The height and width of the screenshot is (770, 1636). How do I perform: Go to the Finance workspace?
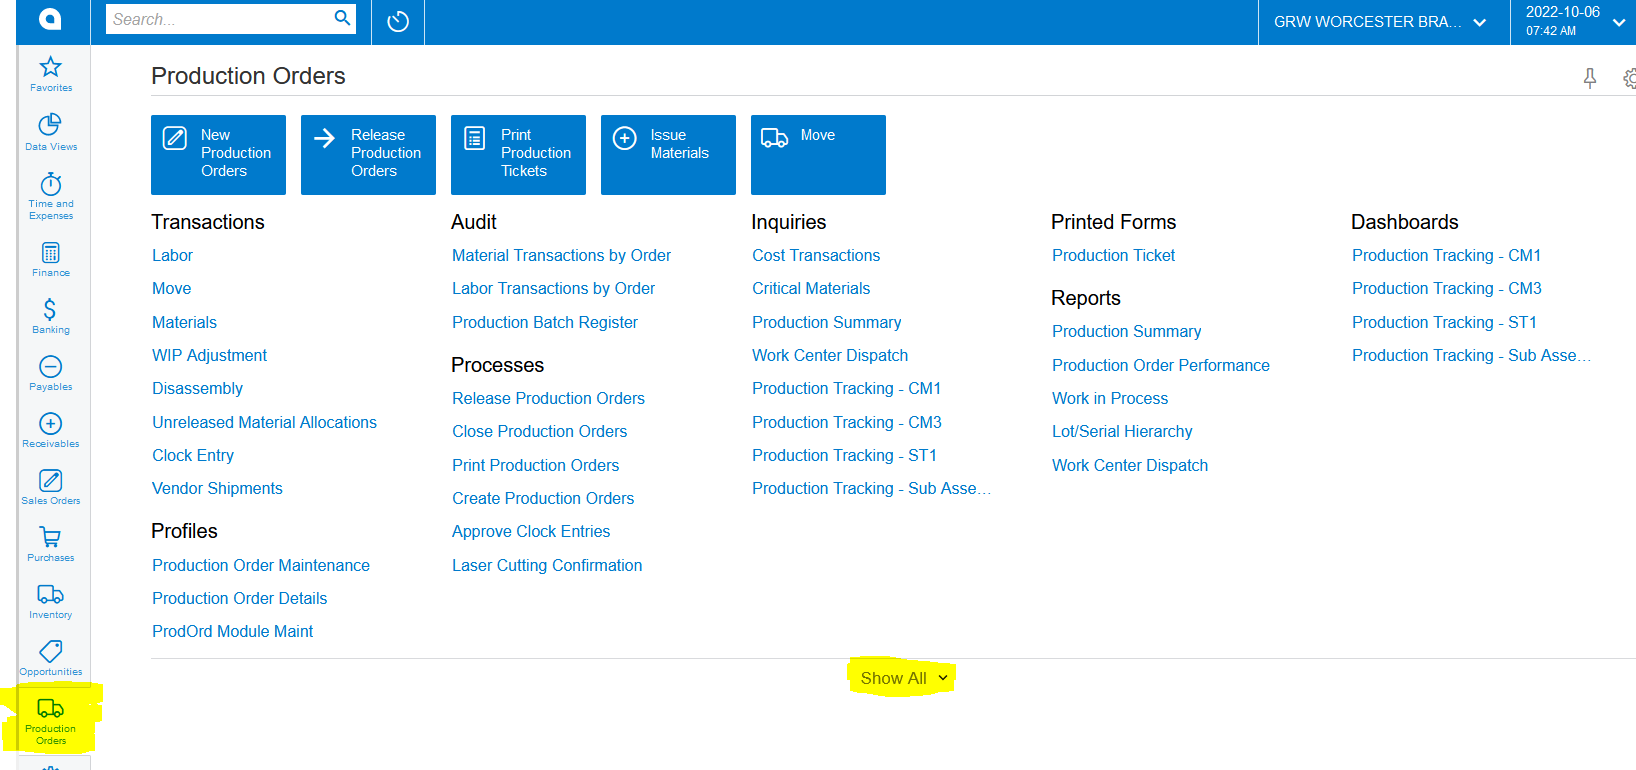[x=50, y=258]
